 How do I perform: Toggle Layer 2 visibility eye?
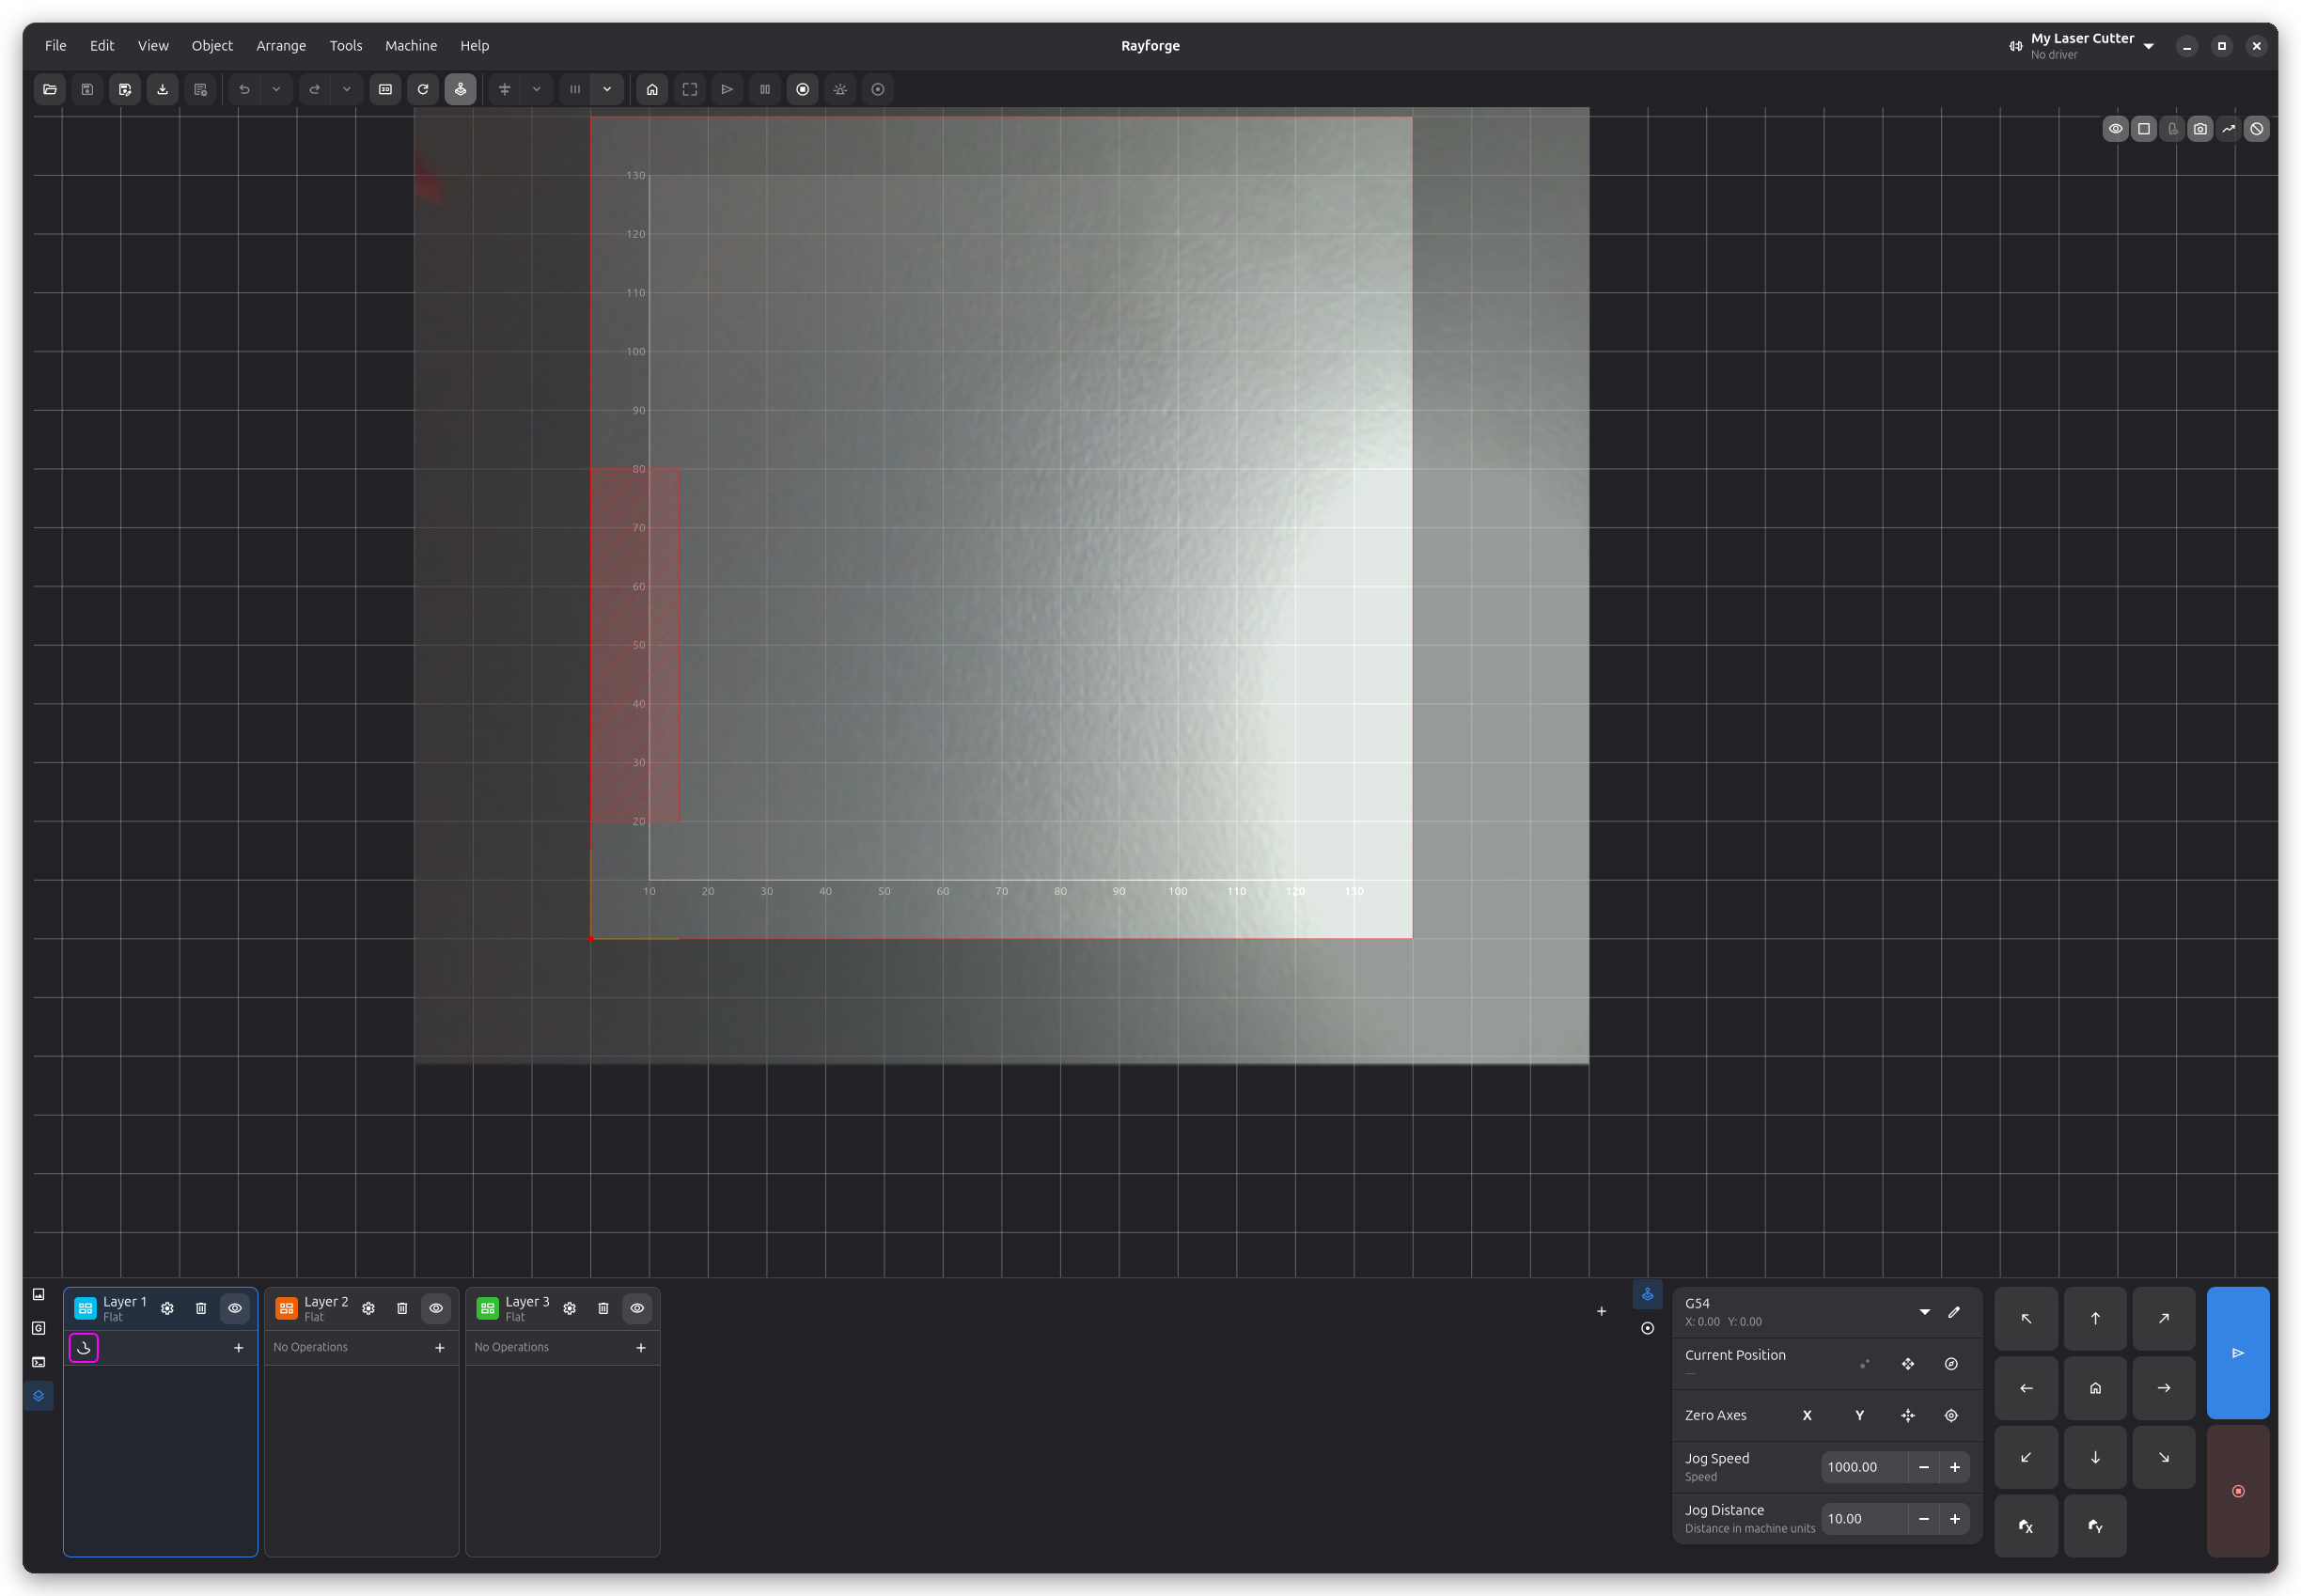[436, 1308]
